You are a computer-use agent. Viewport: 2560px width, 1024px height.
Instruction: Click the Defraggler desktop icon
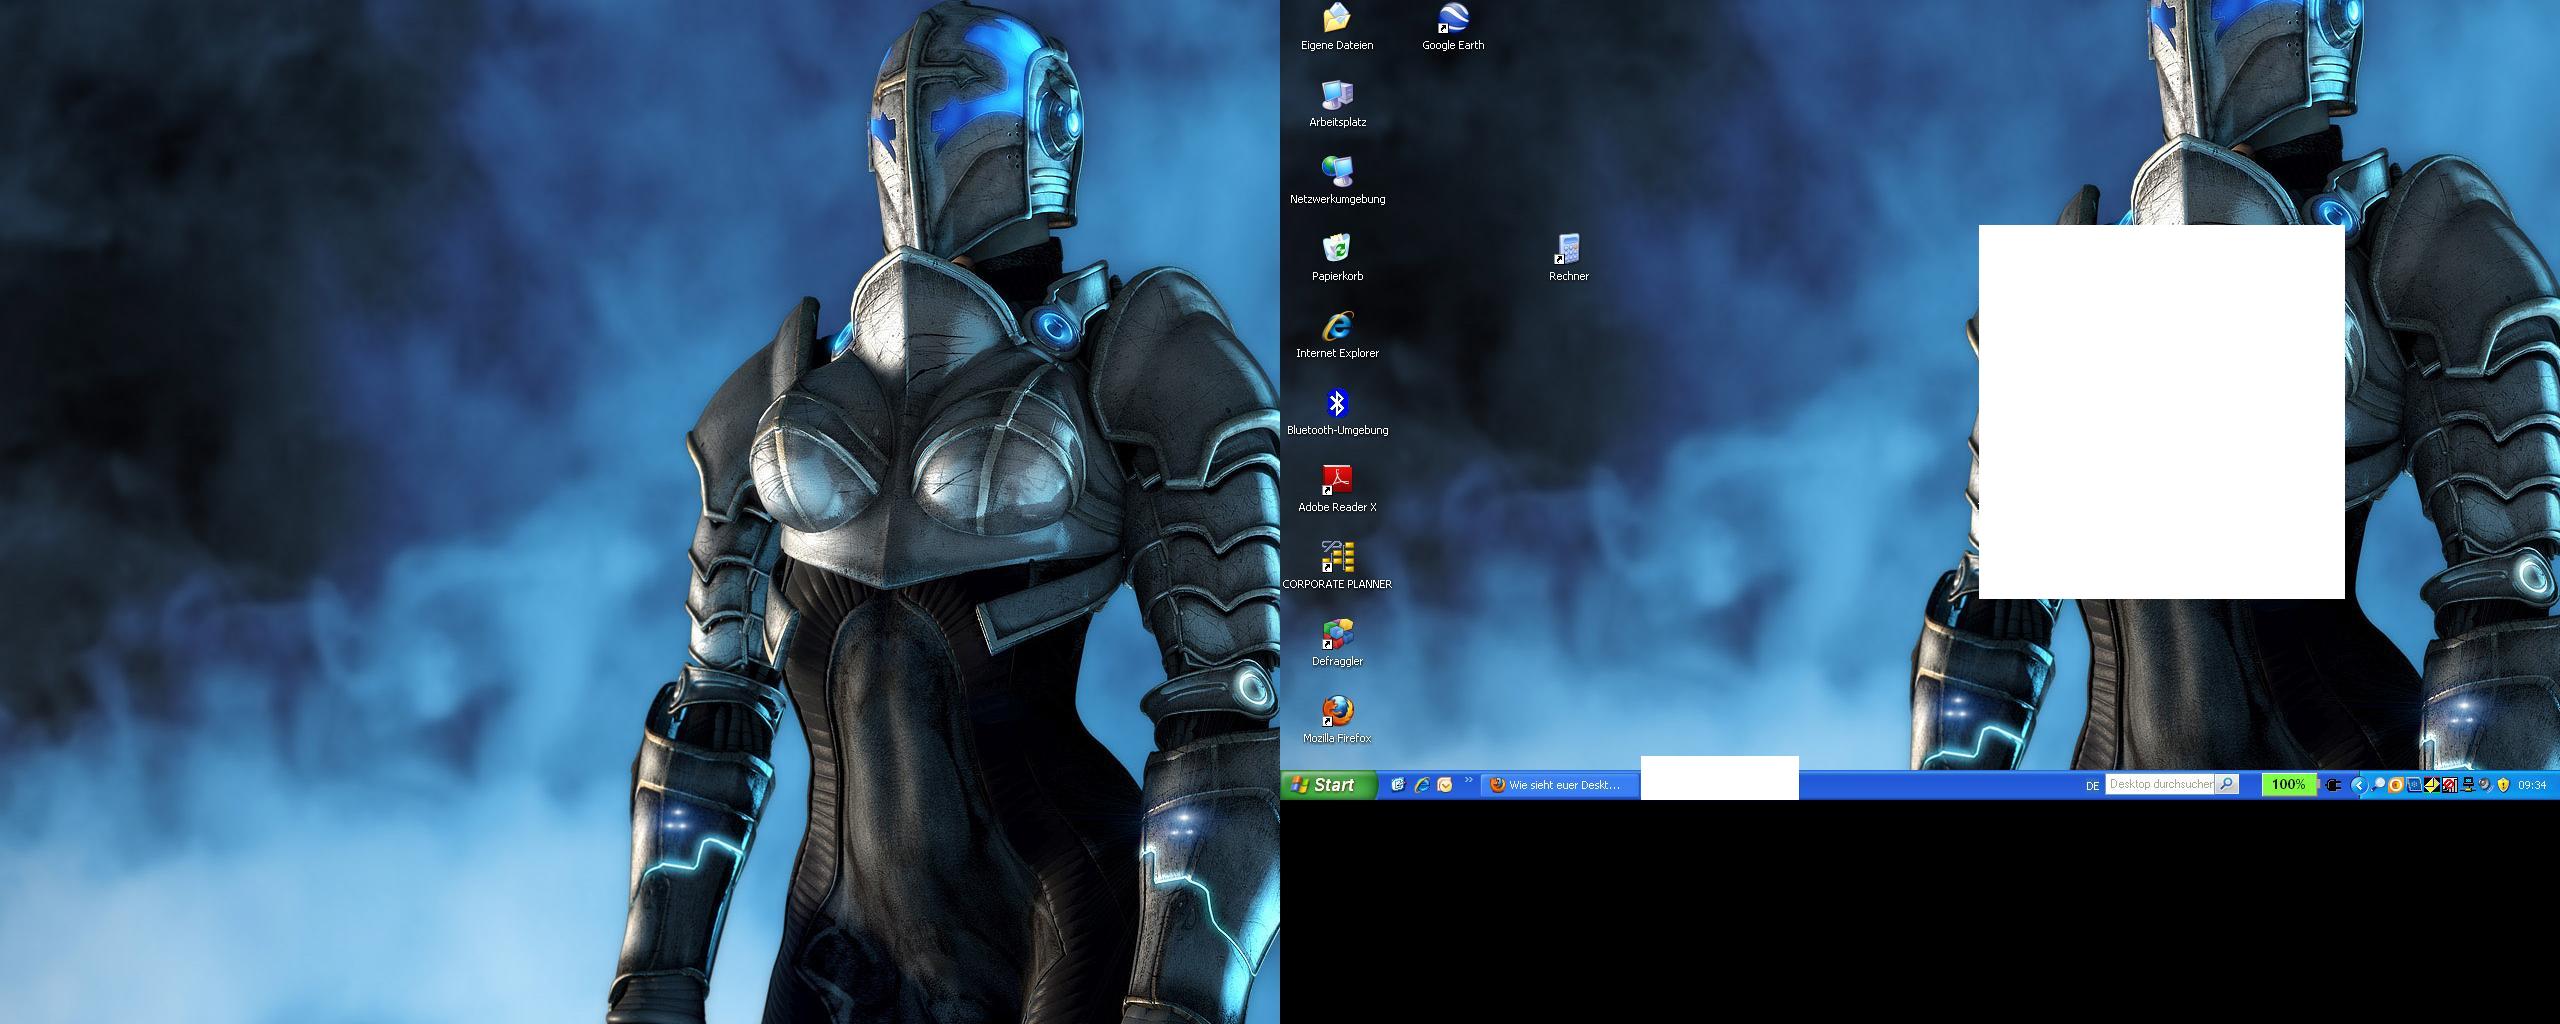pyautogui.click(x=1337, y=643)
